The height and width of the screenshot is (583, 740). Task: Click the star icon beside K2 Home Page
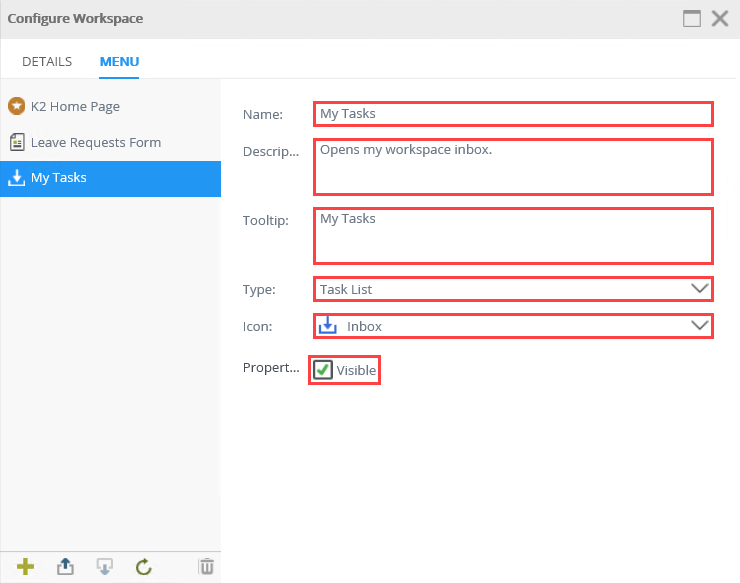16,106
